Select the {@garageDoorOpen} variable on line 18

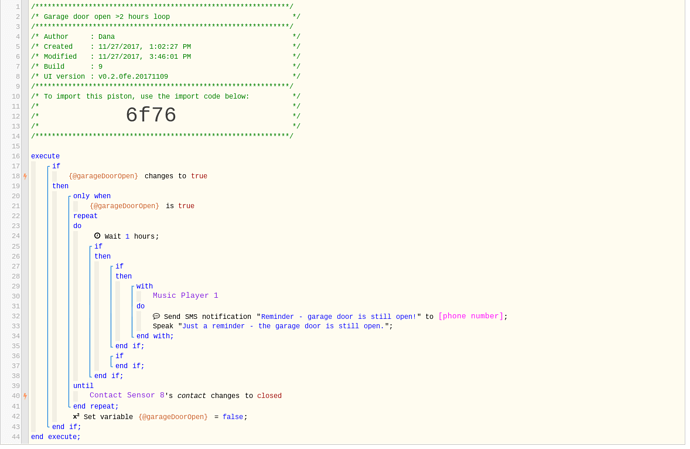103,176
